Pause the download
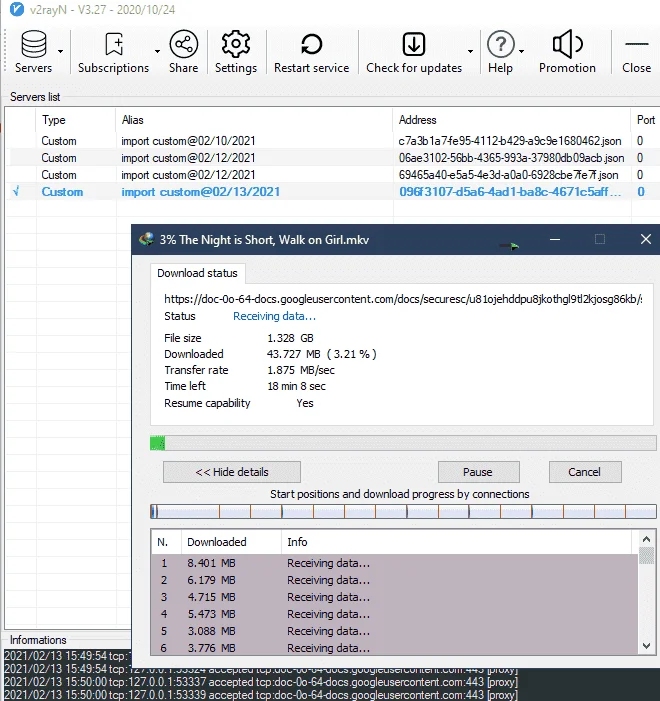Screen dimensions: 660x701 tap(478, 472)
